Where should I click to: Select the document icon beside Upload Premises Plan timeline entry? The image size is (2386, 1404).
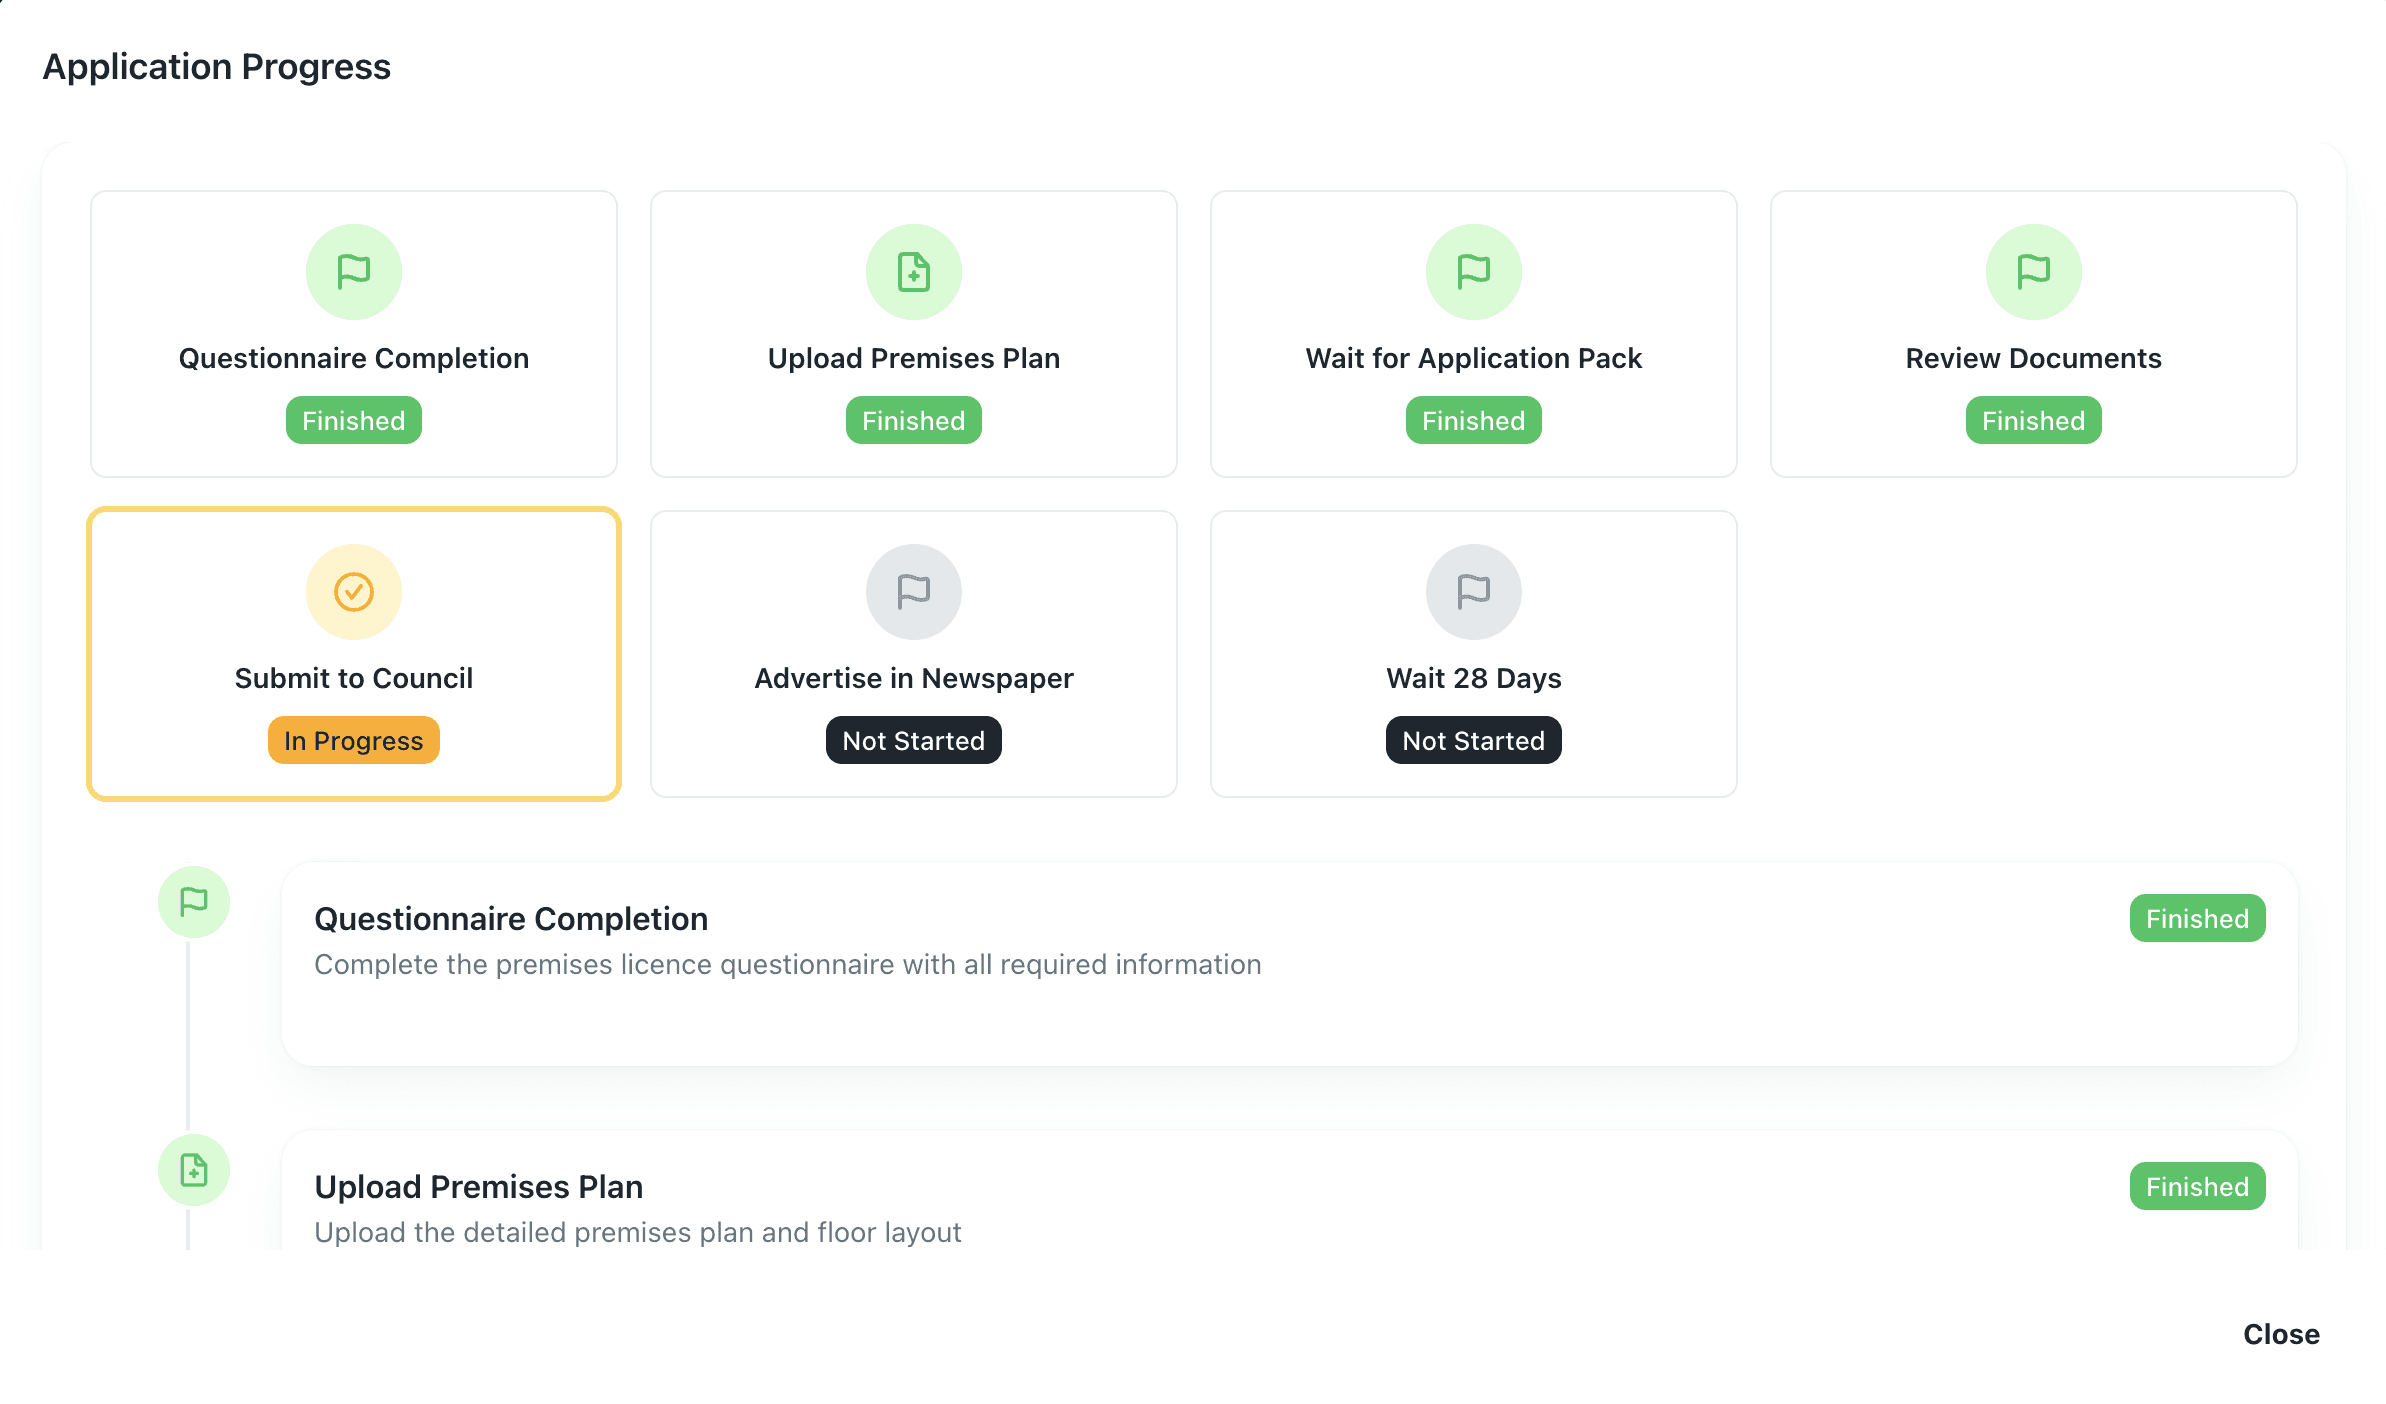pos(192,1168)
